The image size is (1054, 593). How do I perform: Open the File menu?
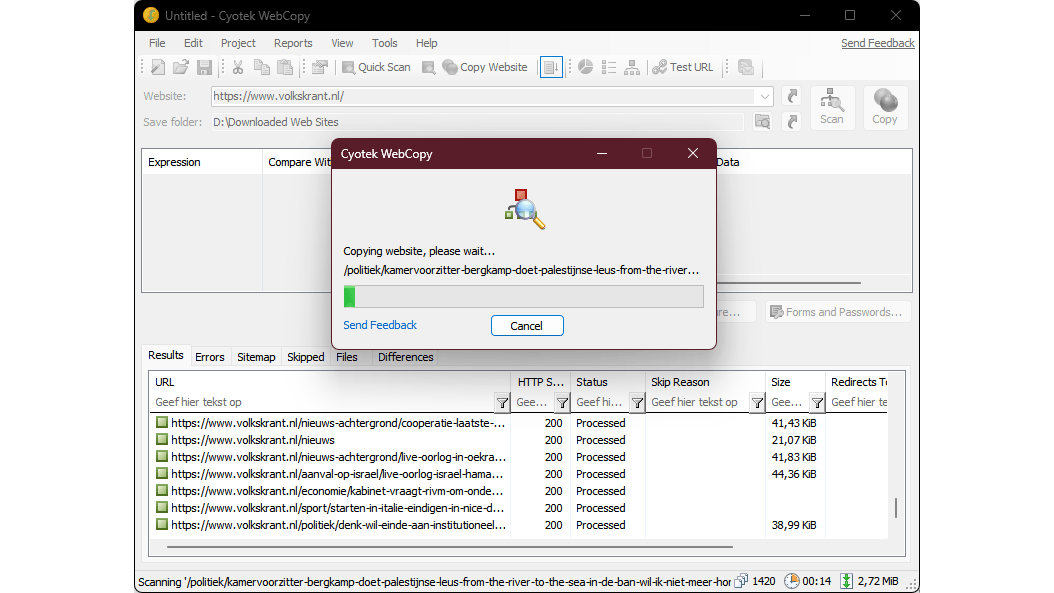tap(157, 43)
